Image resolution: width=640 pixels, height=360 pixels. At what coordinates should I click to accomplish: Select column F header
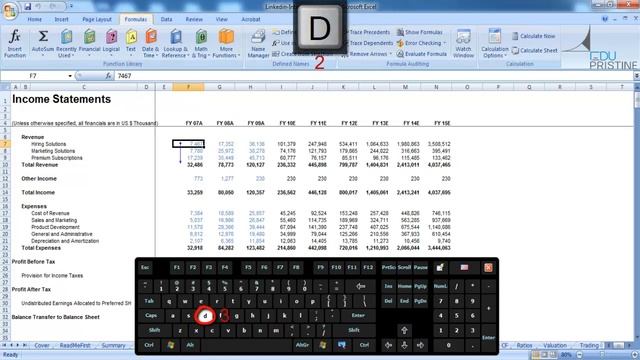[188, 87]
